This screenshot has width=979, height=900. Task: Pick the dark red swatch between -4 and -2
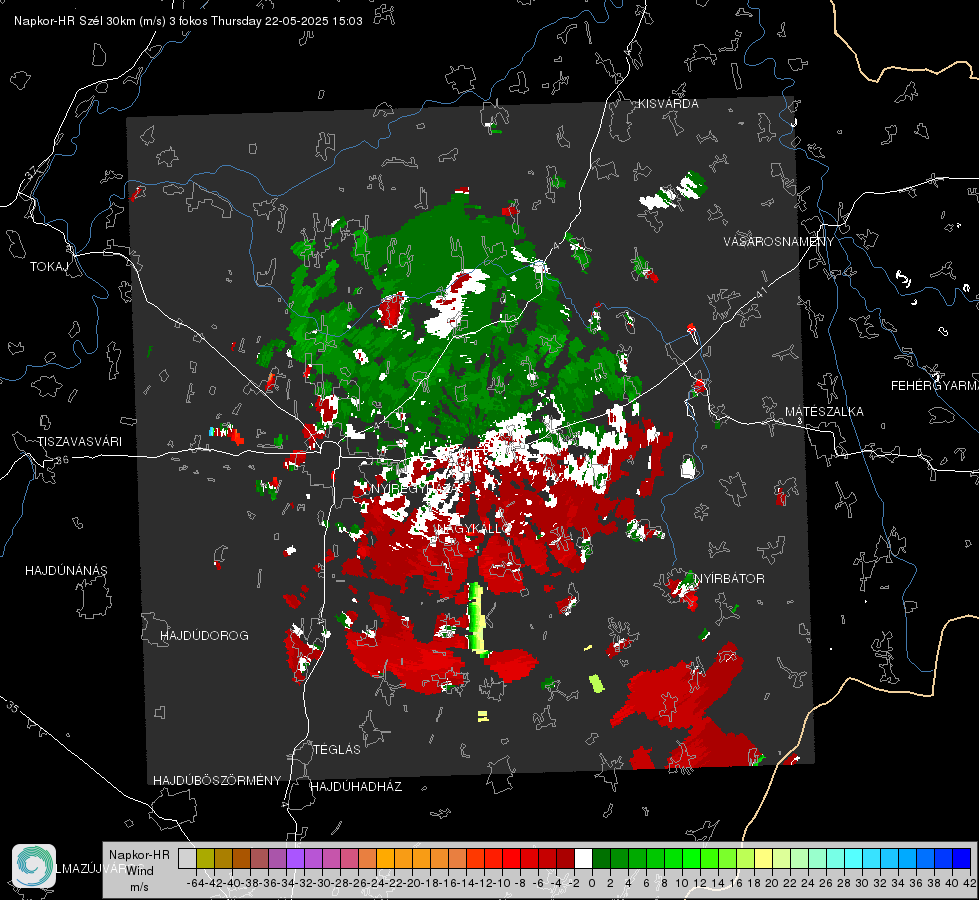click(565, 859)
